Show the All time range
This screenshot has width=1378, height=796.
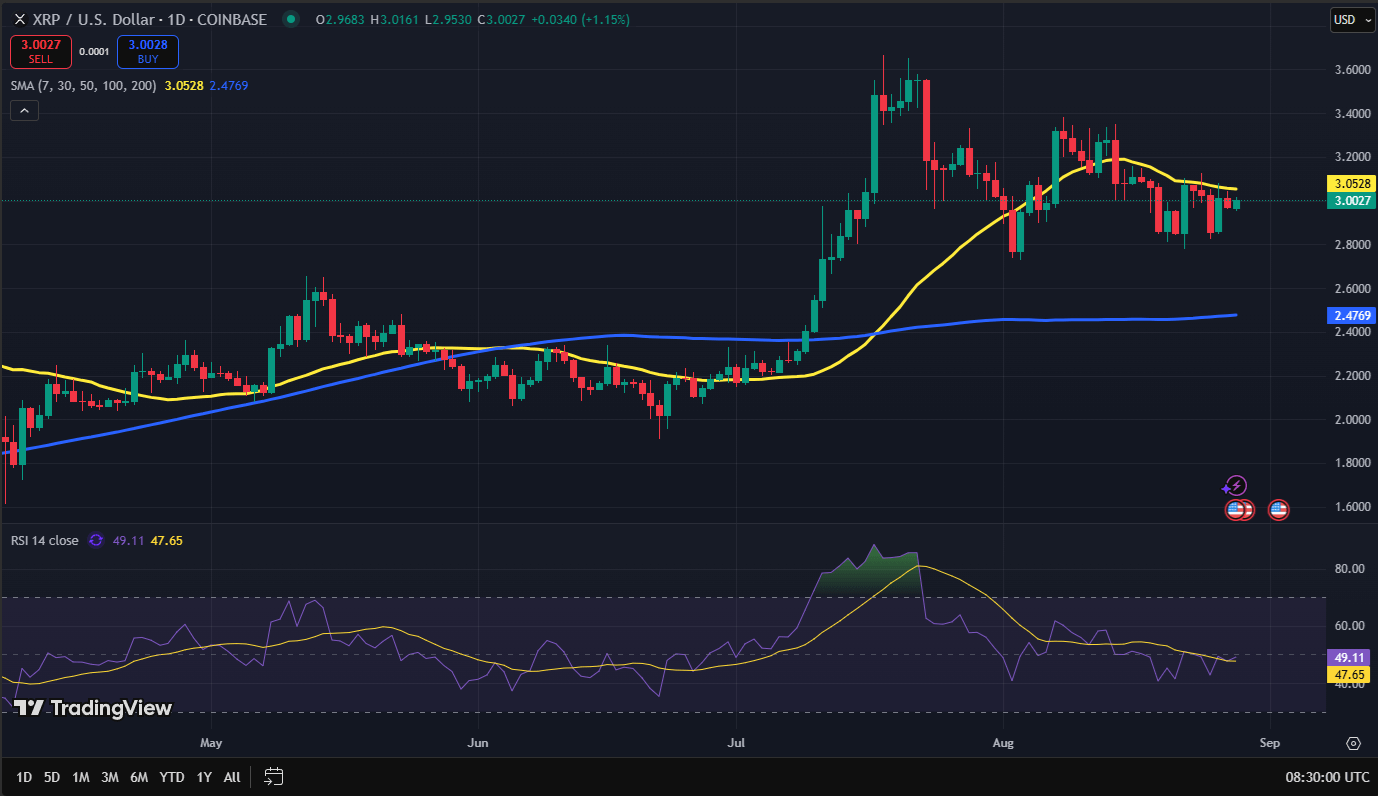click(x=232, y=777)
